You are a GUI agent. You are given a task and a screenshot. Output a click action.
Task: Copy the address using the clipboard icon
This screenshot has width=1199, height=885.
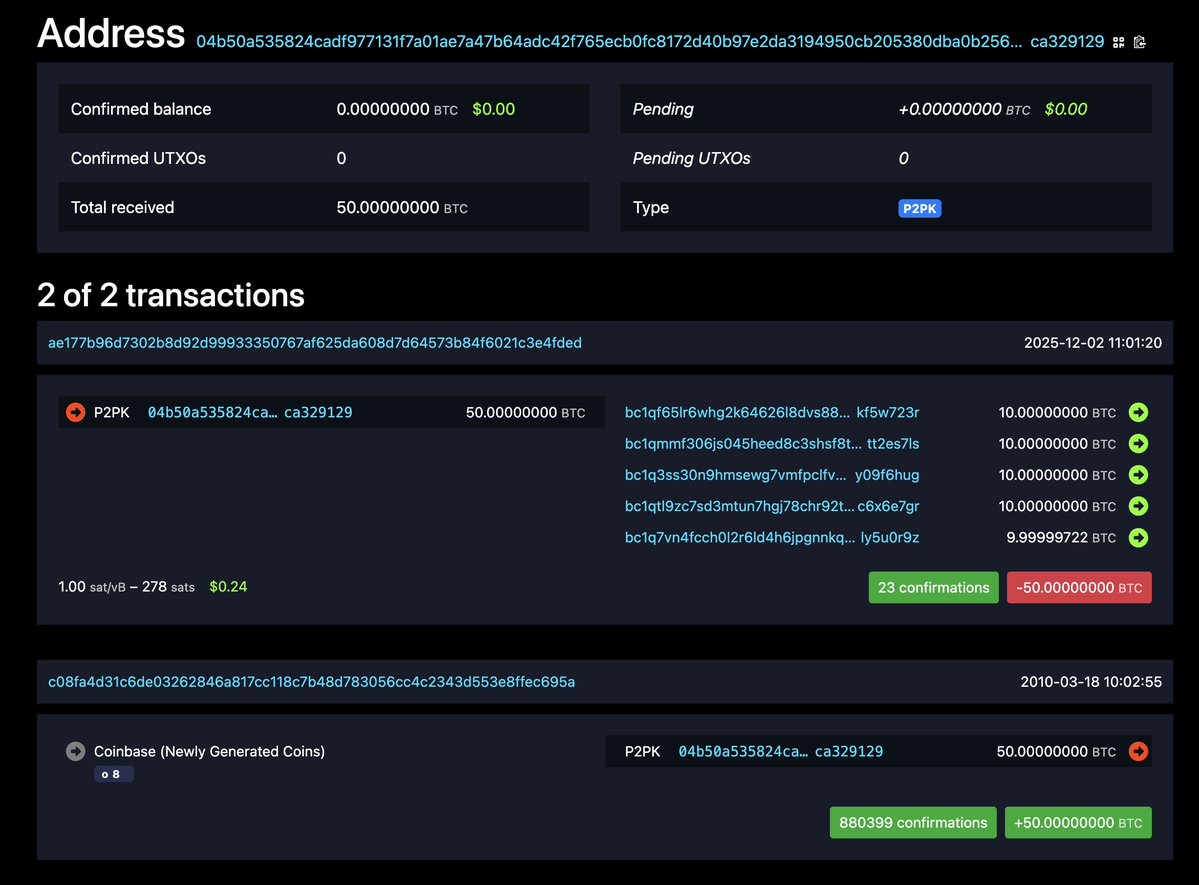click(x=1139, y=42)
